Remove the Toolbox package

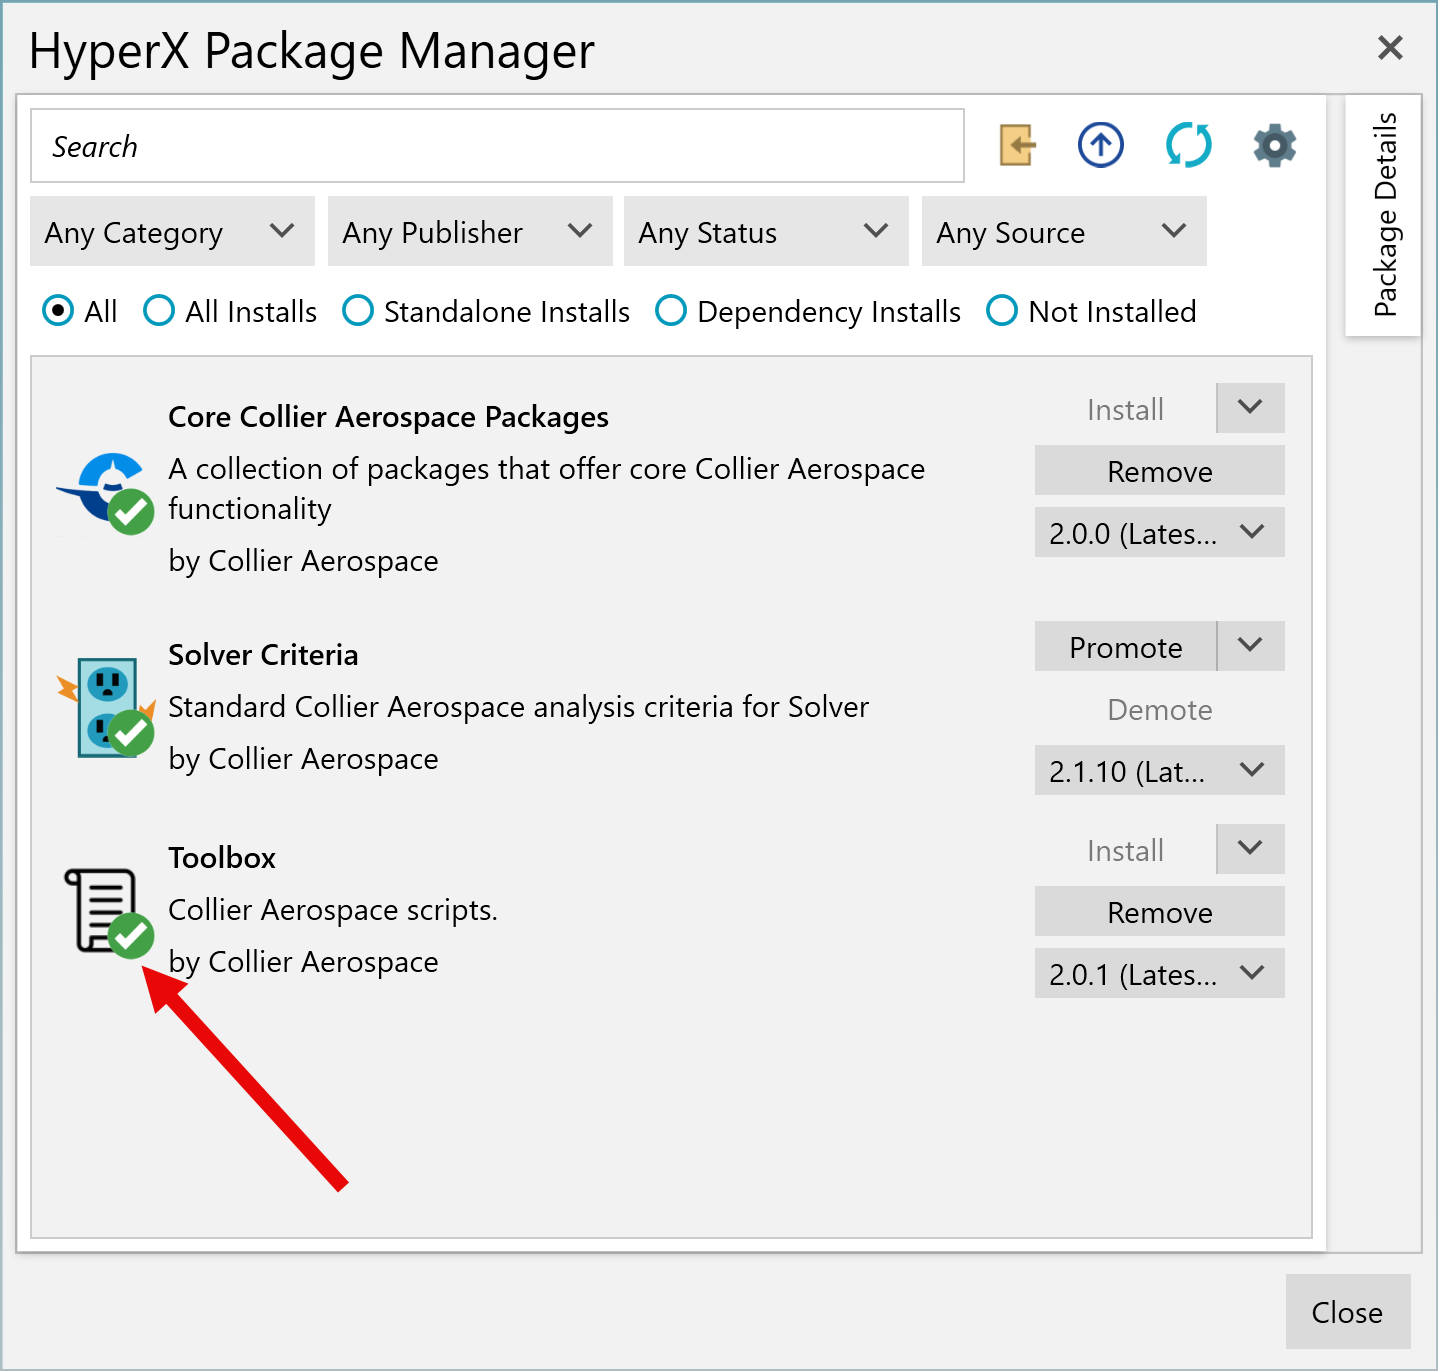pos(1160,911)
